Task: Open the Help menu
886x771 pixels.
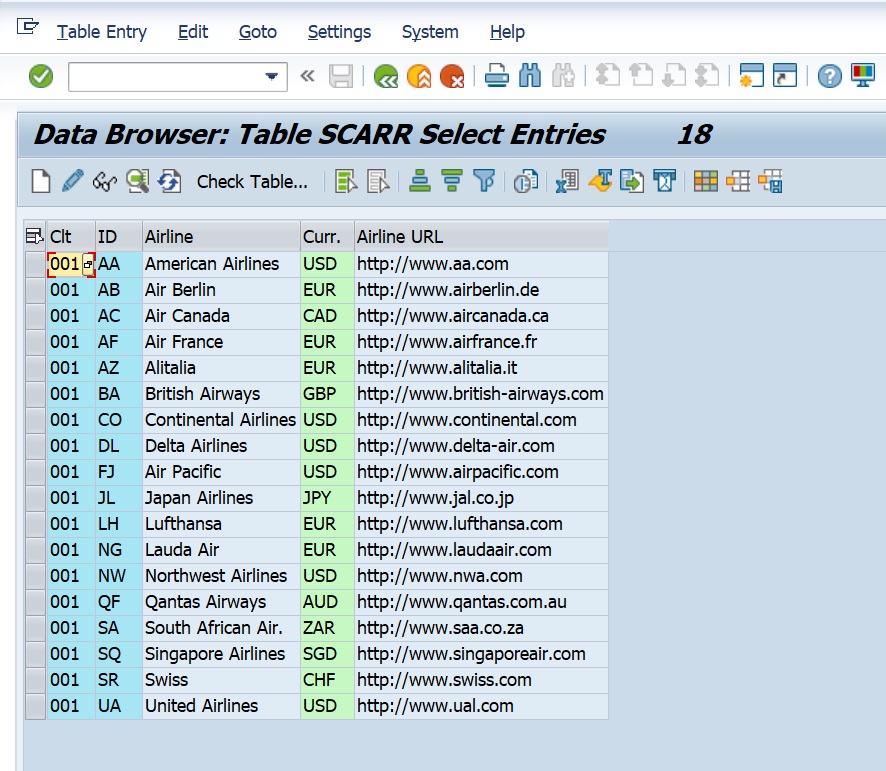Action: [x=507, y=32]
